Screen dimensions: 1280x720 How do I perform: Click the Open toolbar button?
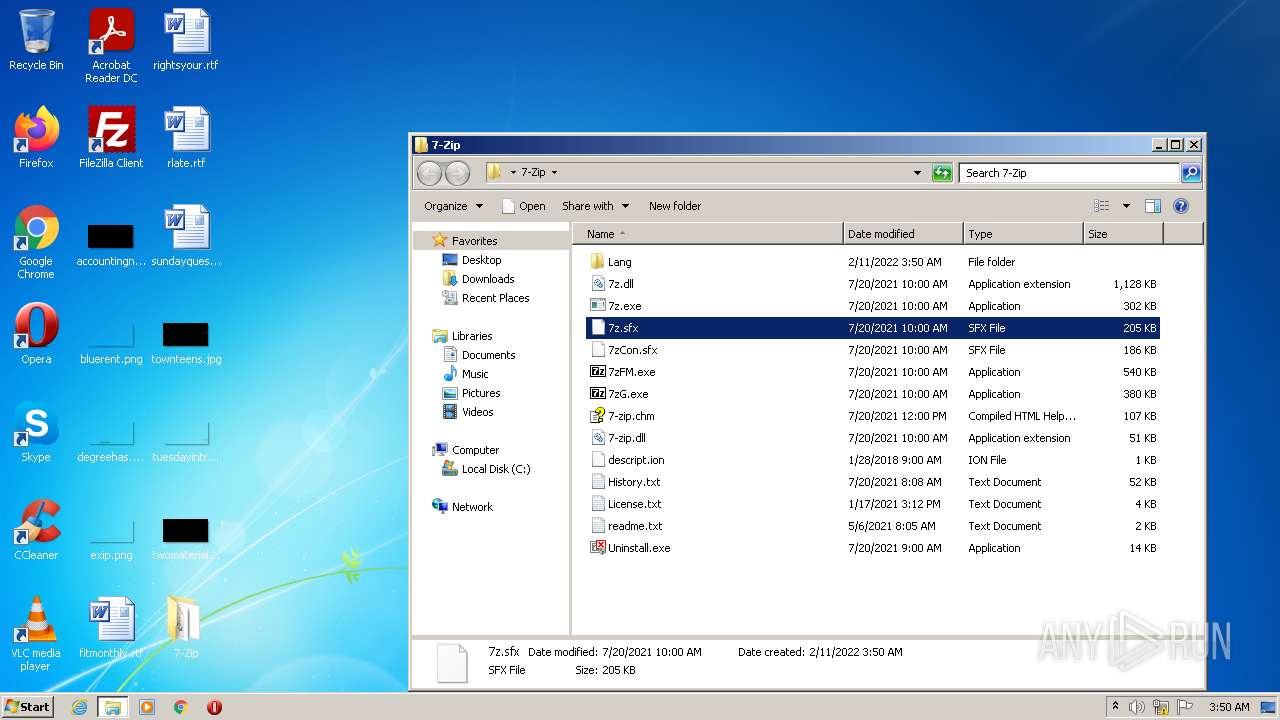click(523, 206)
